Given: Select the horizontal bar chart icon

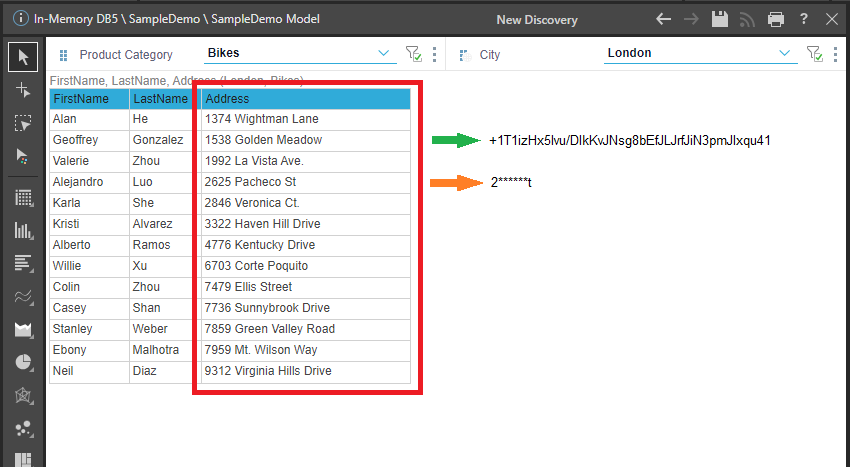Looking at the screenshot, I should point(23,263).
